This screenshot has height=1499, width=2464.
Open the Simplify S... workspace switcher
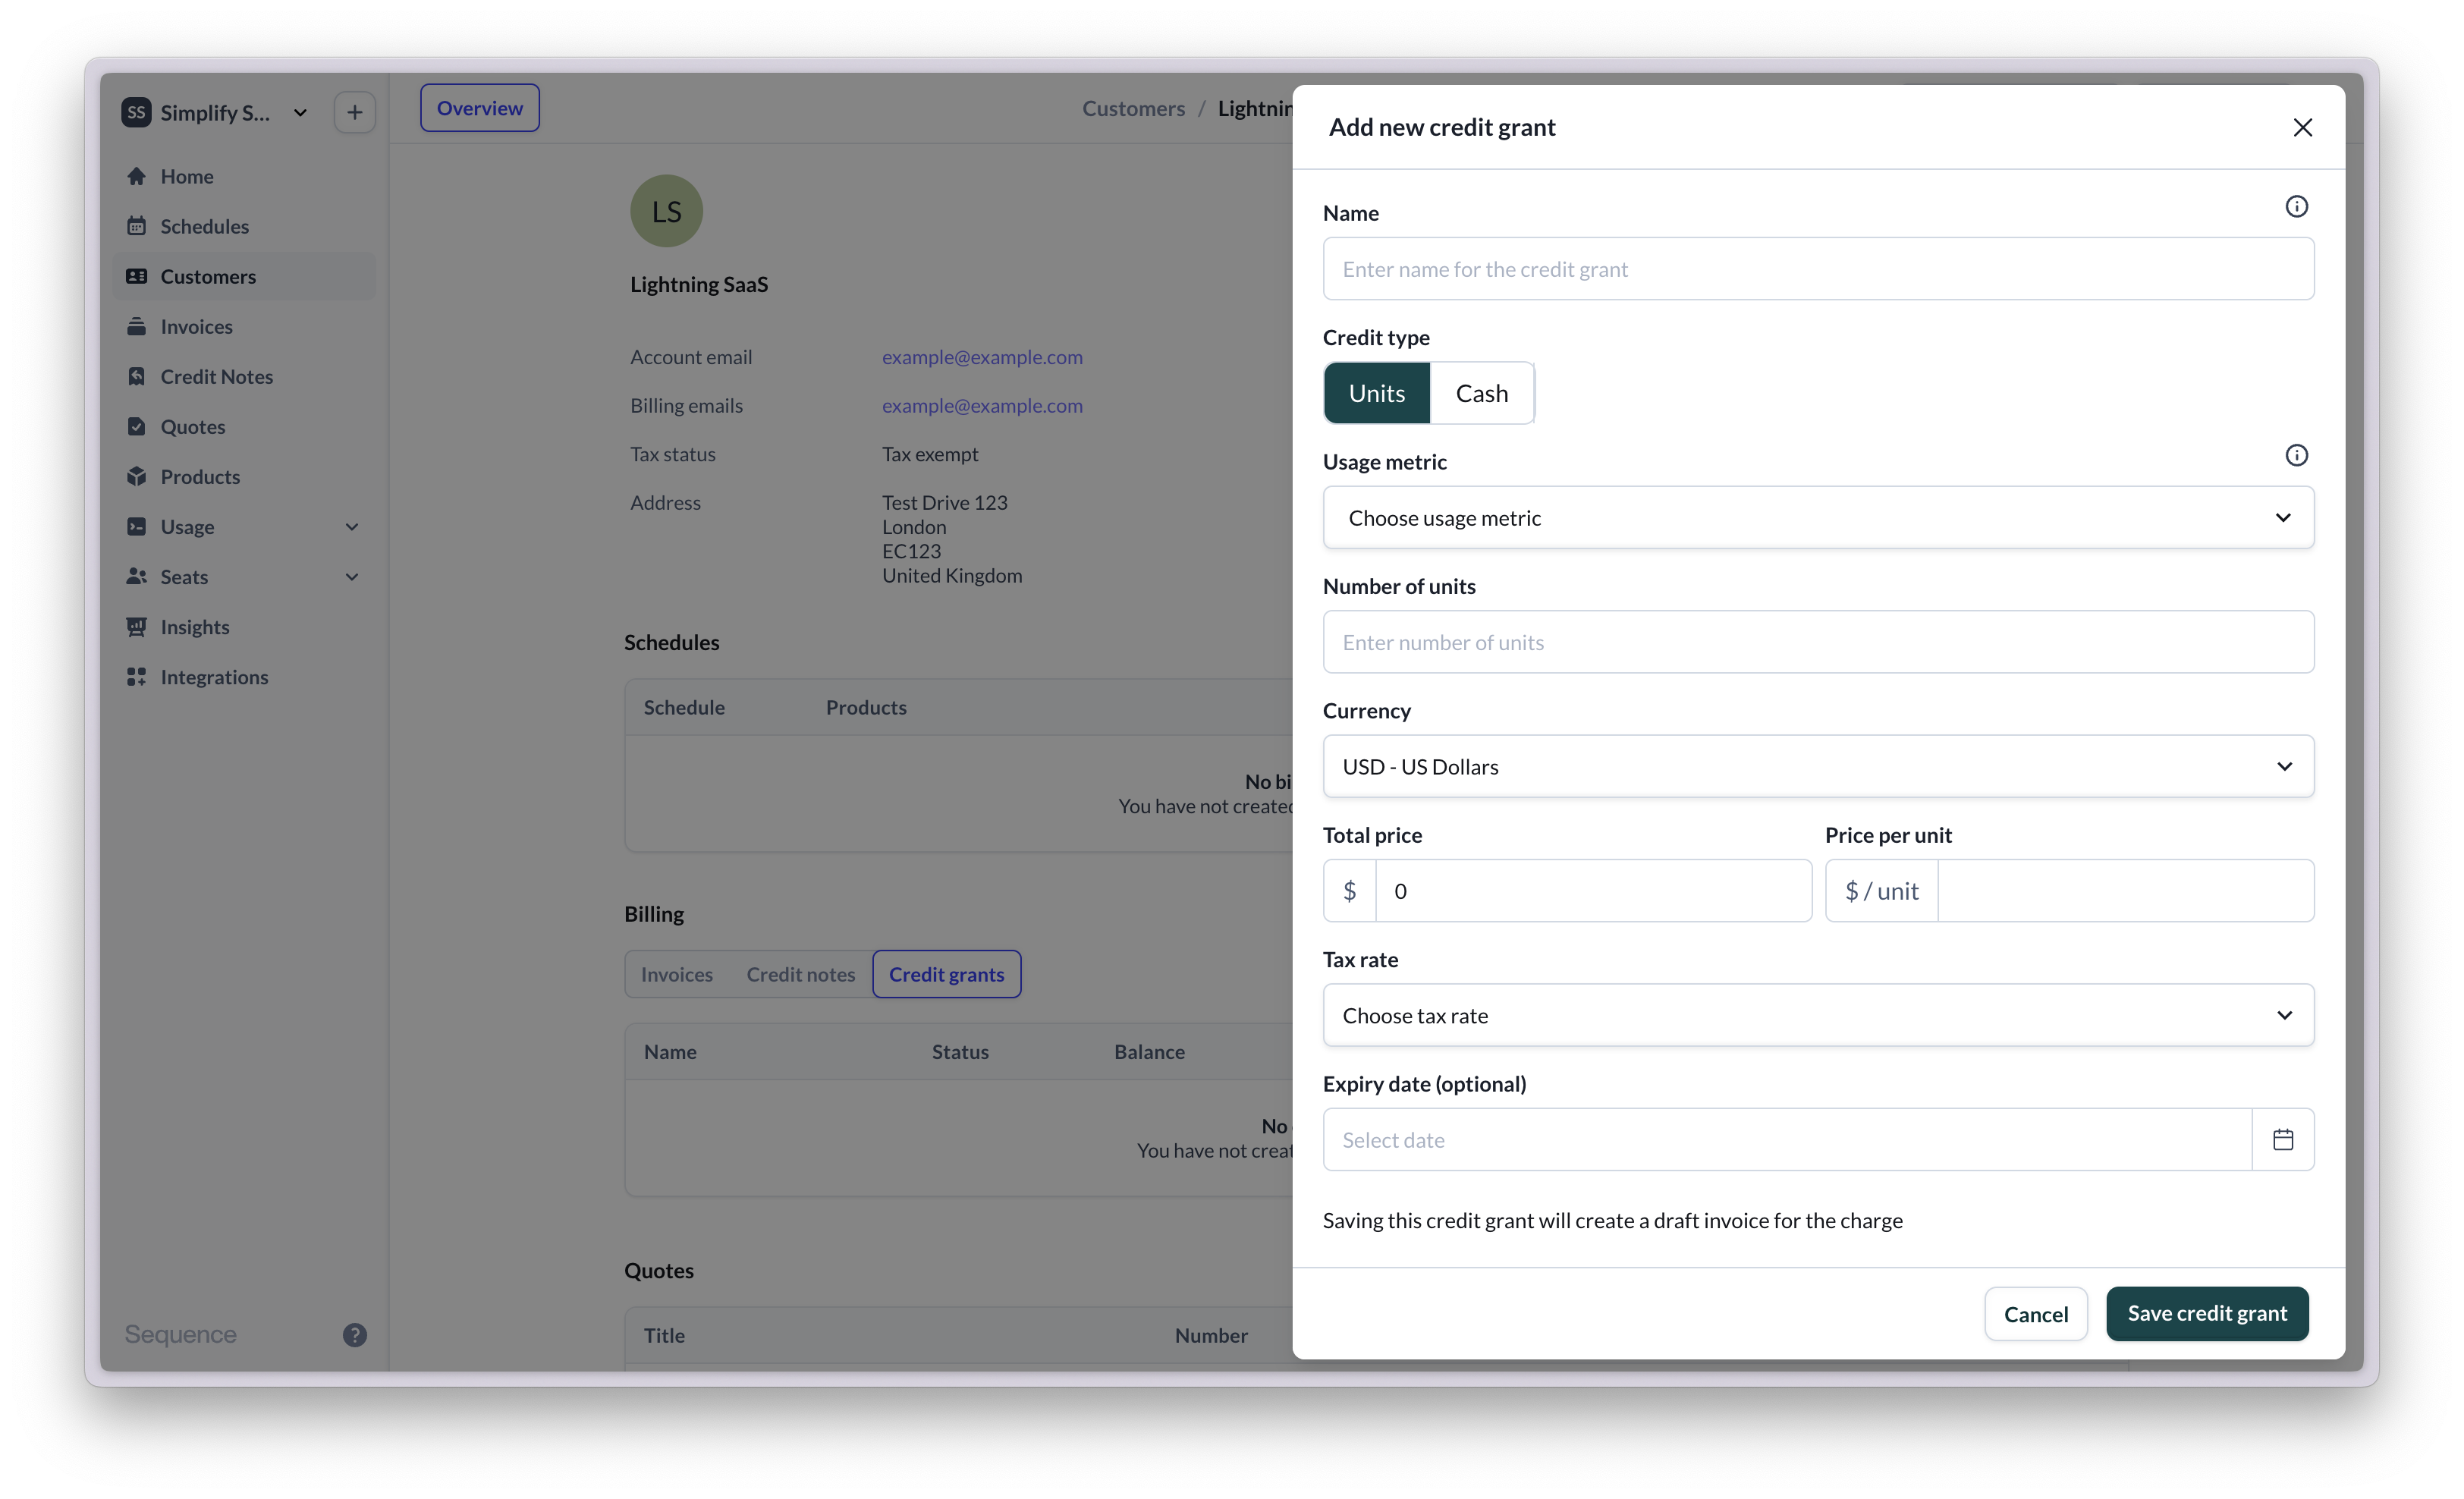point(215,112)
